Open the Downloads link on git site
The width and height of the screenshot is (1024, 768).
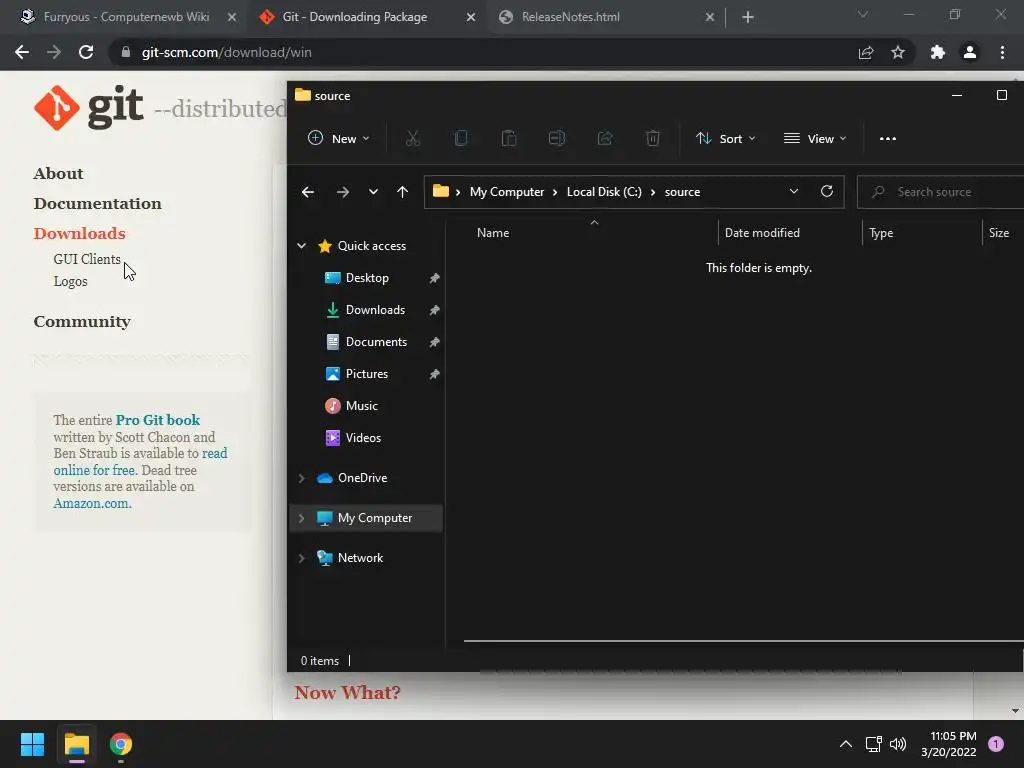[x=80, y=234]
